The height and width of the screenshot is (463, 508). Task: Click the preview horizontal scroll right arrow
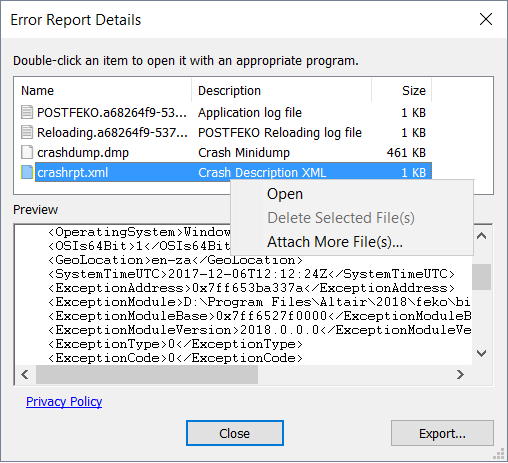460,374
